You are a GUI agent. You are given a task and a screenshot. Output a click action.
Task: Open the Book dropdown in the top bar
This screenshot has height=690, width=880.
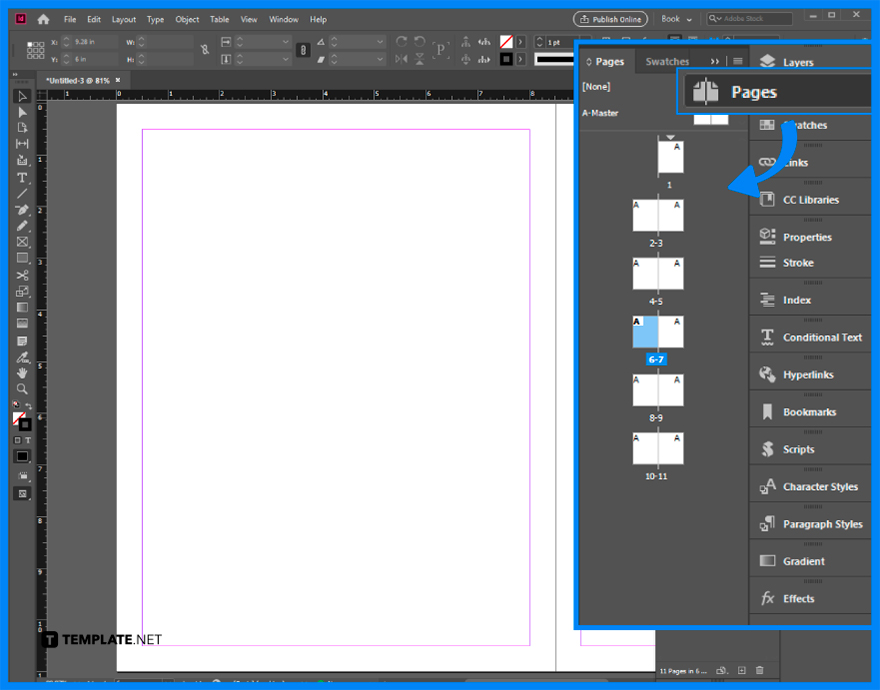pos(677,18)
